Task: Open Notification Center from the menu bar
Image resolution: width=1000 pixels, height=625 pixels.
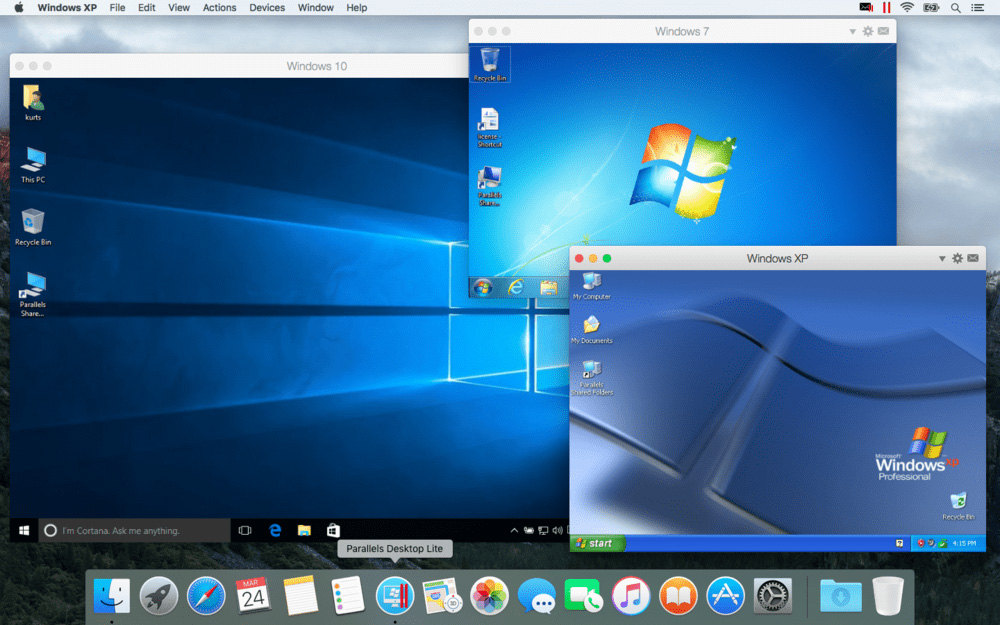Action: 977,8
